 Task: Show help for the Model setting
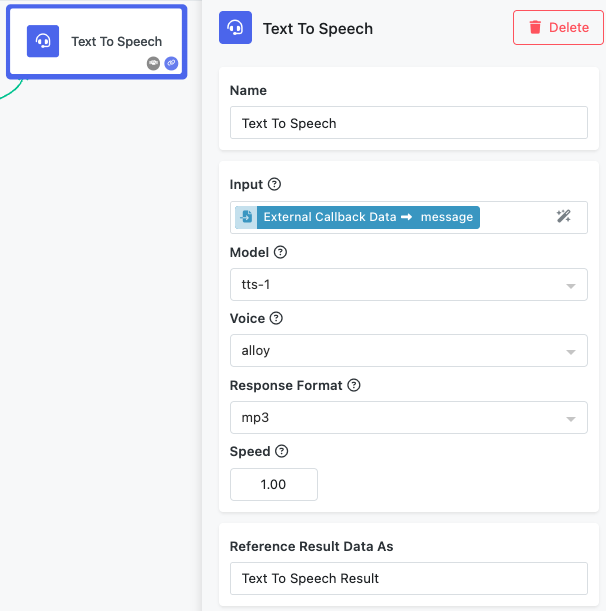pyautogui.click(x=280, y=252)
